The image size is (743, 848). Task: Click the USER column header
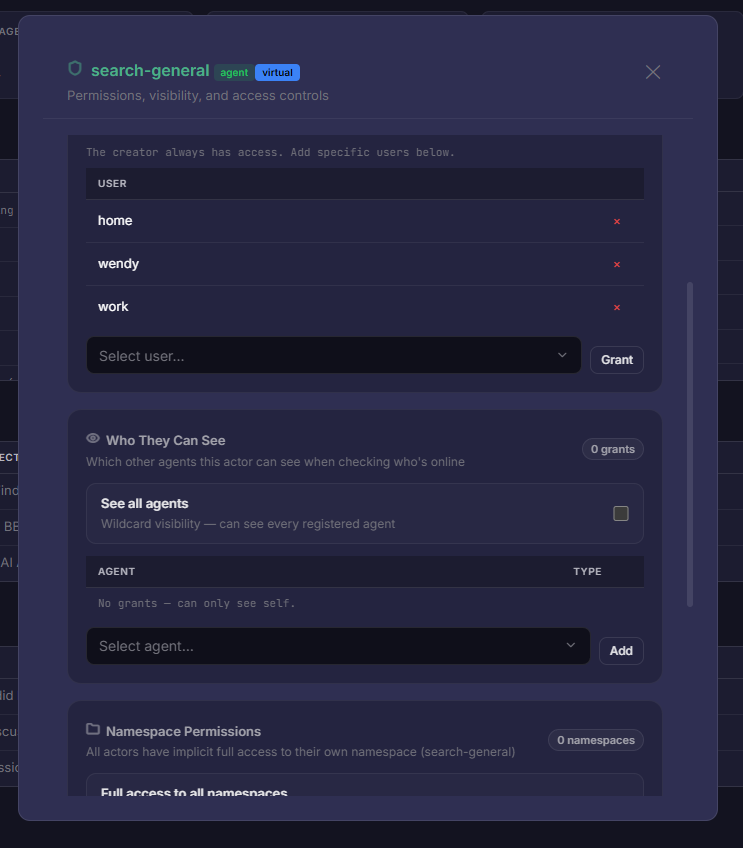(x=112, y=184)
